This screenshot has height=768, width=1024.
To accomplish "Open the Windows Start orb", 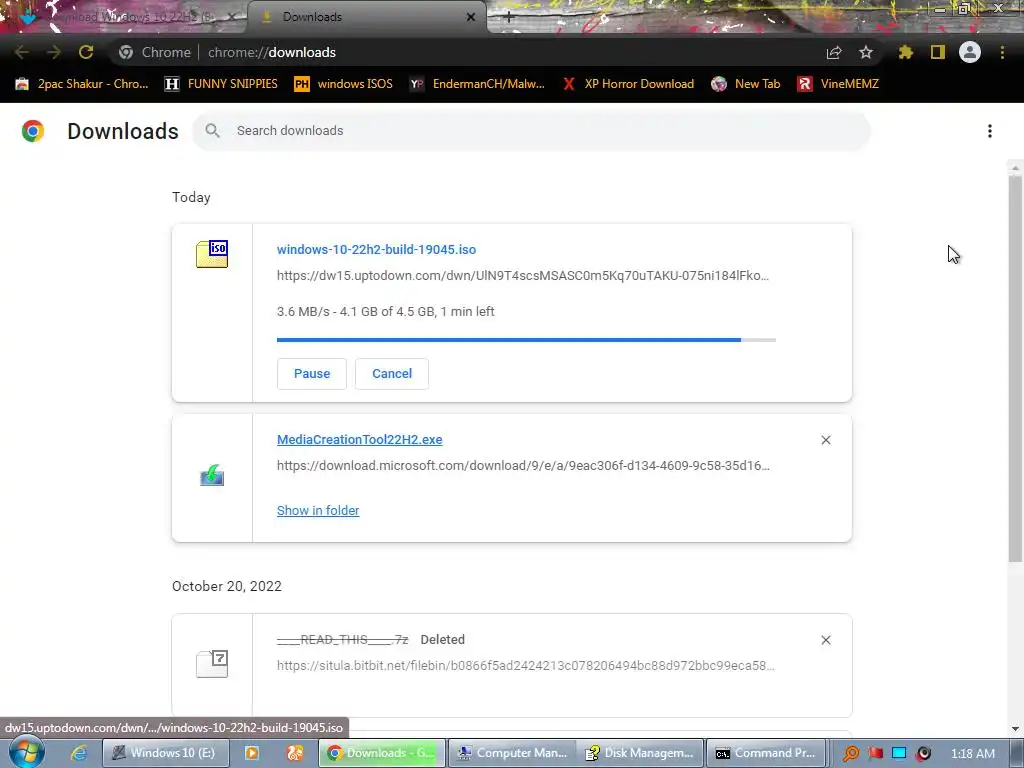I will (x=25, y=752).
